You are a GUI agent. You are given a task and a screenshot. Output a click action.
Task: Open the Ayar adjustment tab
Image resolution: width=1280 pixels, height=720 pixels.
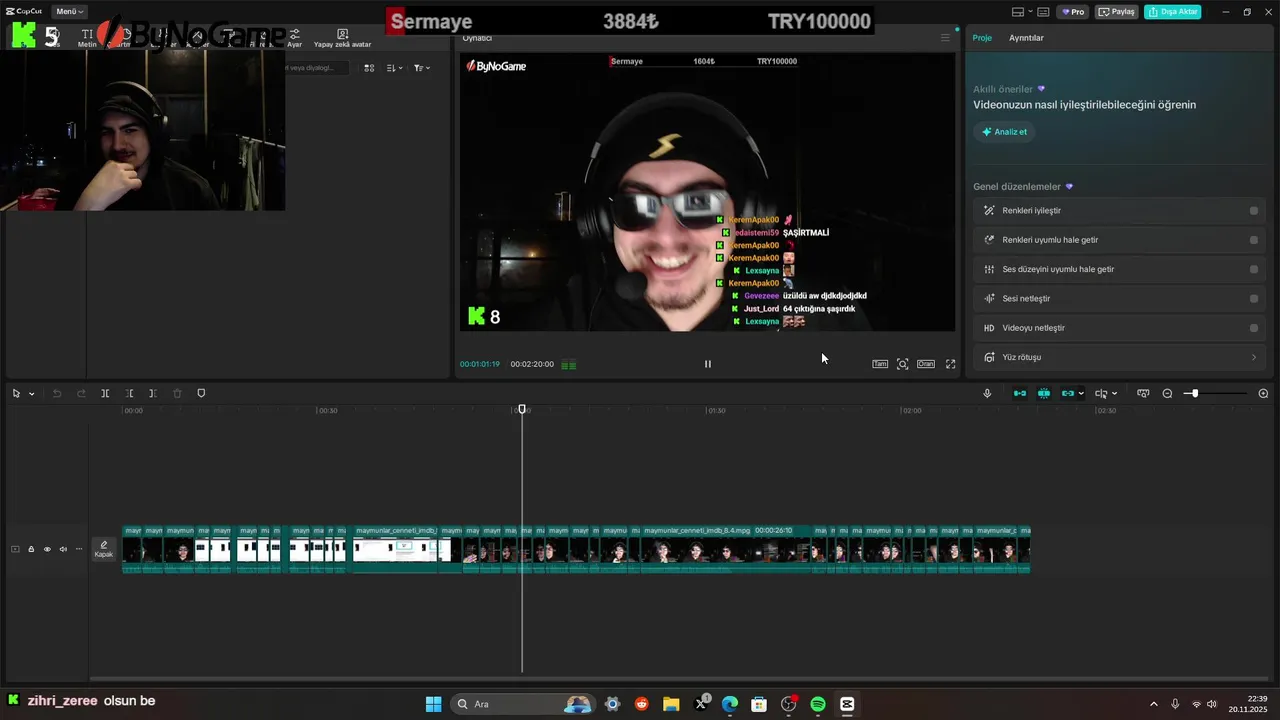[x=294, y=38]
